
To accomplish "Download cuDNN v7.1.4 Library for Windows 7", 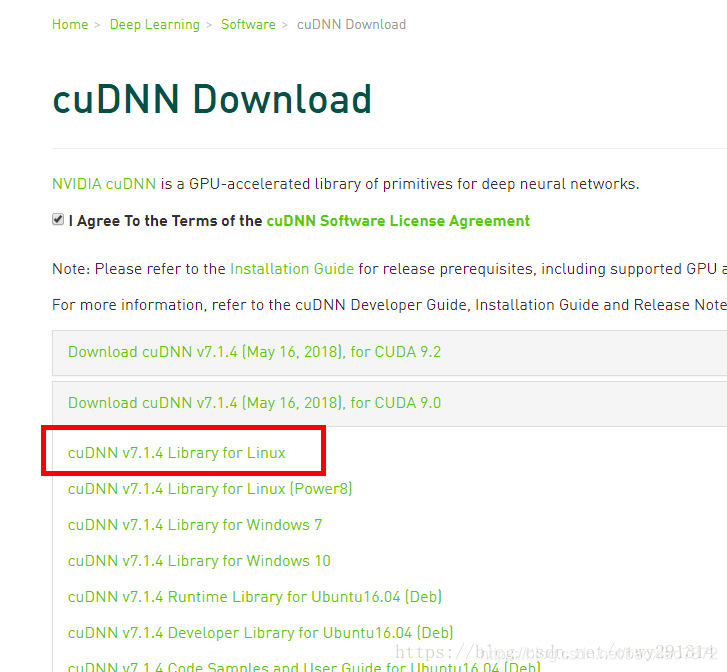I will 195,525.
